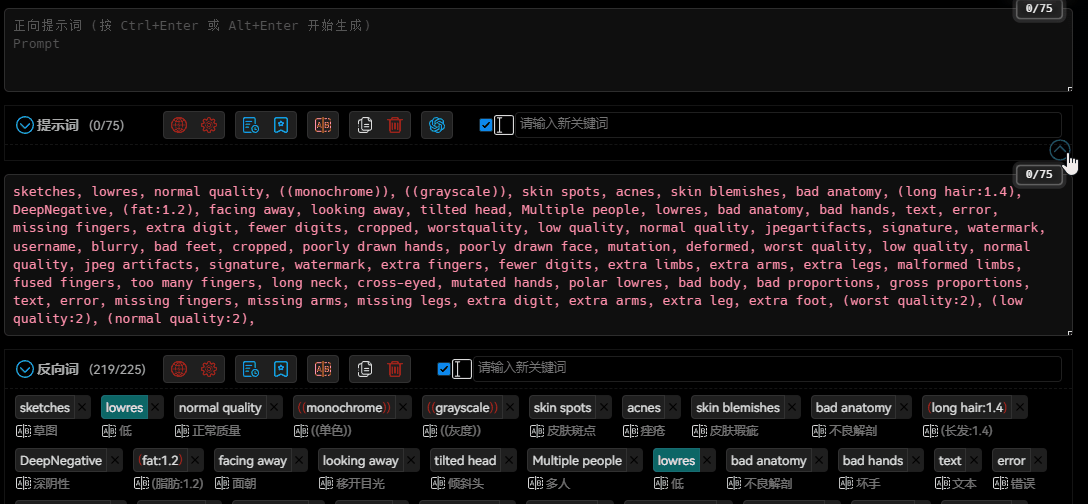Select the ((grayscale)) keyword tag
The height and width of the screenshot is (504, 1088).
461,408
